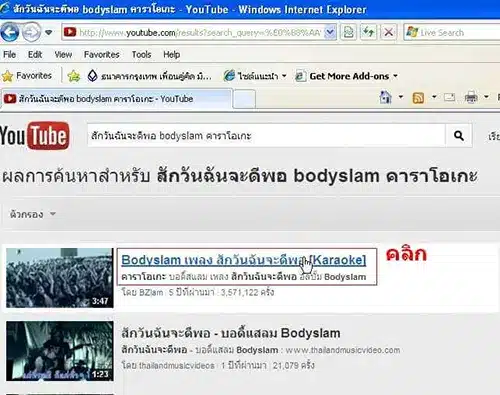Image resolution: width=500 pixels, height=395 pixels.
Task: Open recent pages dropdown beside Forward arrow
Action: pyautogui.click(x=49, y=32)
